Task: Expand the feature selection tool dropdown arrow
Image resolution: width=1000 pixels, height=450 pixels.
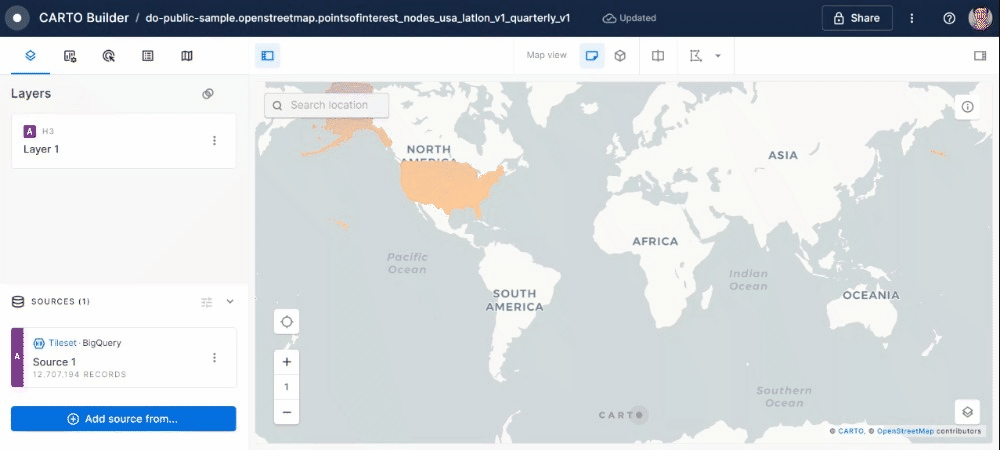Action: 718,56
